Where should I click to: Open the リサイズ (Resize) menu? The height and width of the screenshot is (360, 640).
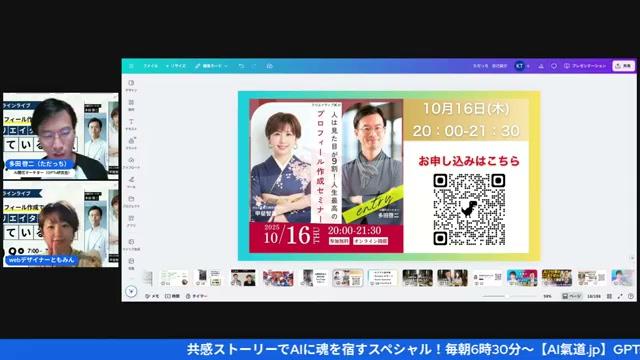tap(176, 66)
